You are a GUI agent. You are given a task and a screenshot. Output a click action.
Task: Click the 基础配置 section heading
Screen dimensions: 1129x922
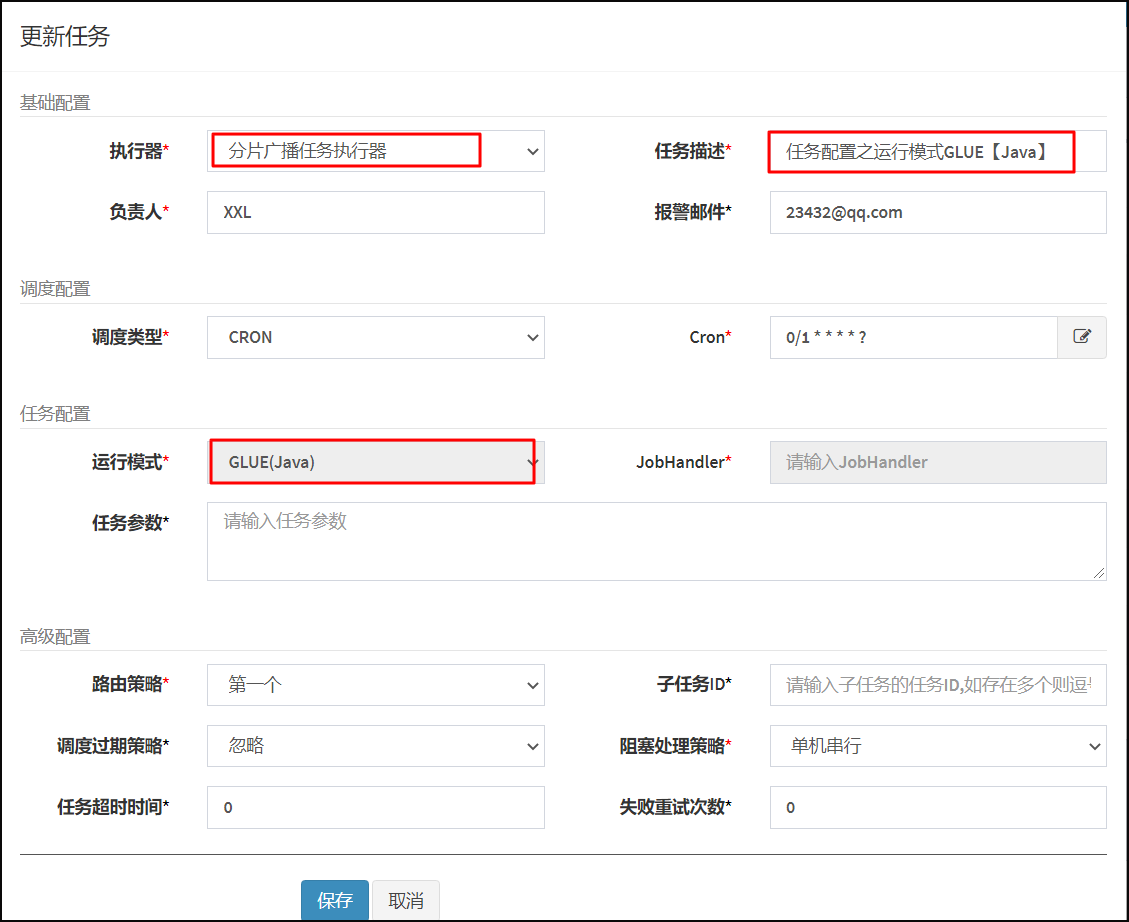tap(55, 102)
